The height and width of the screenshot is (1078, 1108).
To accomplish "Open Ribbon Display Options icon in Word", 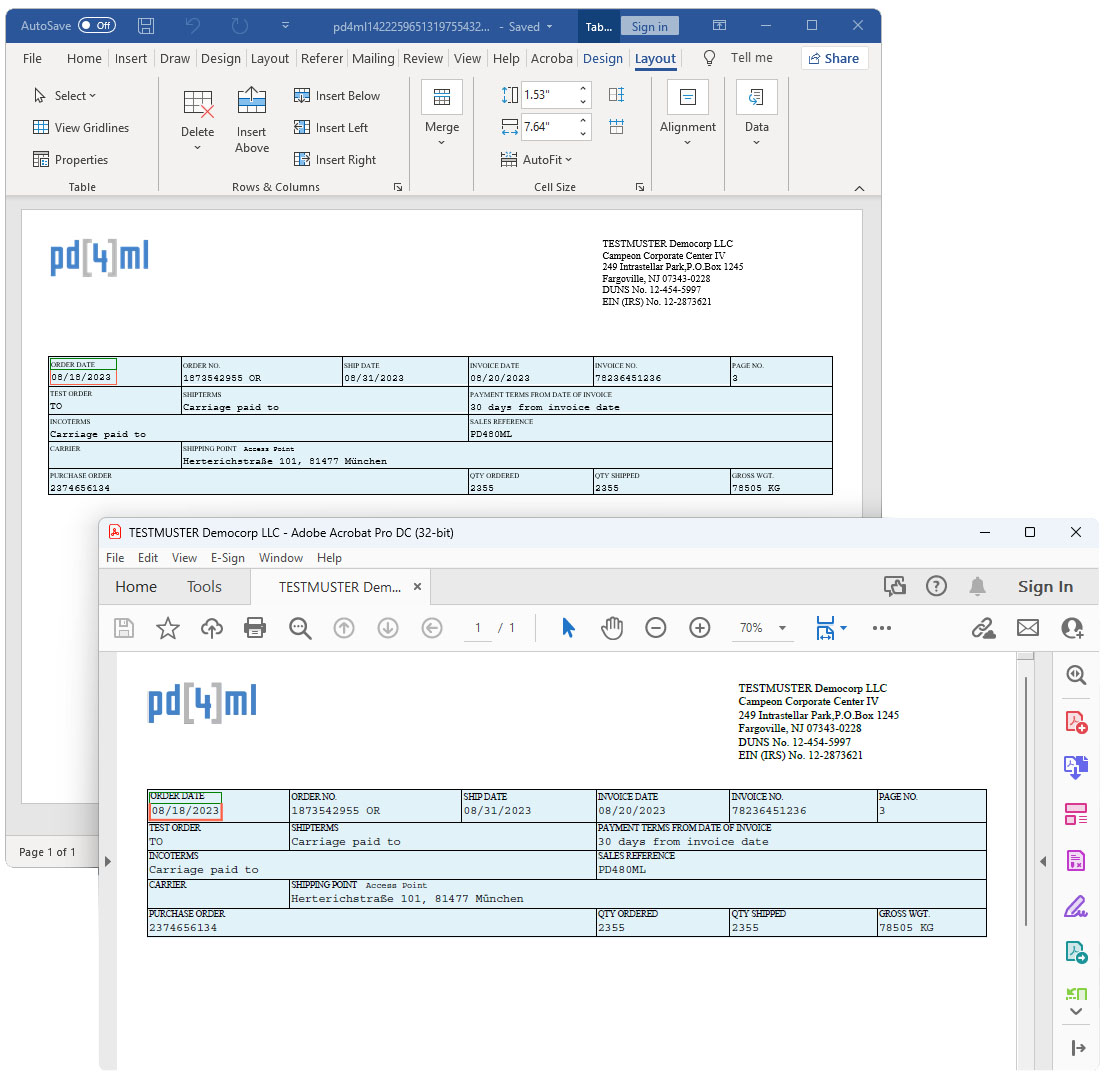I will pos(719,25).
